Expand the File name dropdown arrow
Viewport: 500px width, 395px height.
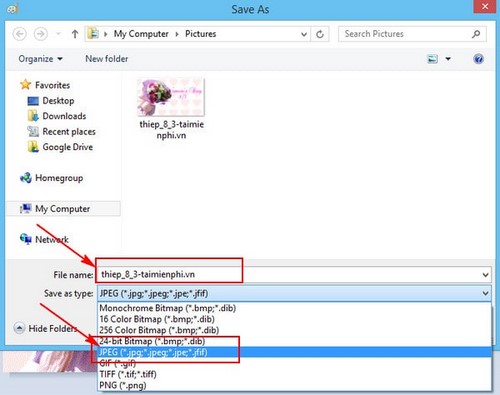tap(486, 275)
